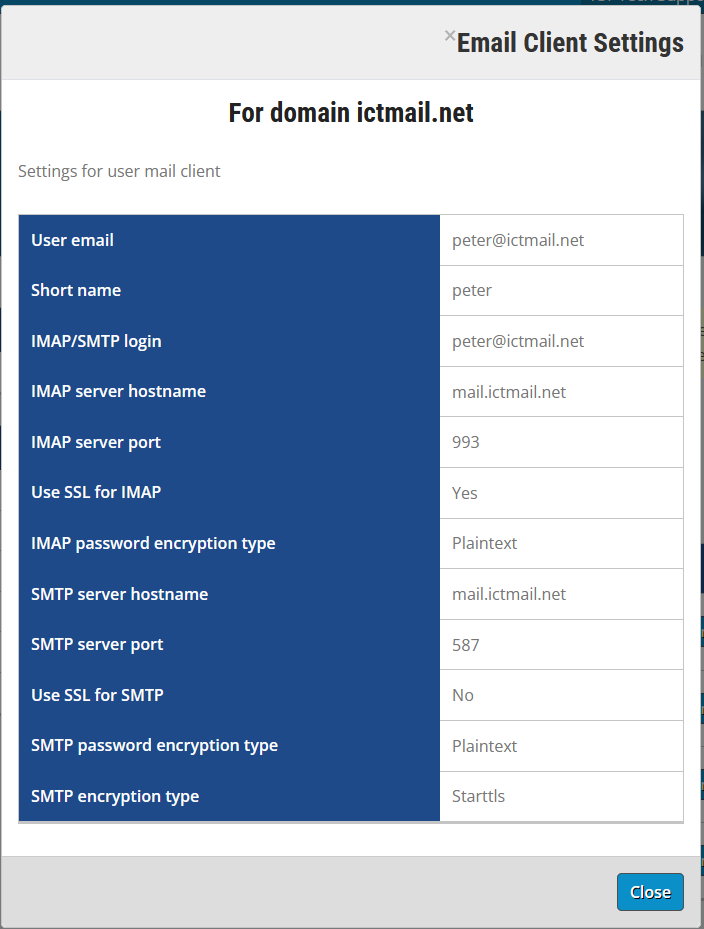
Task: Select the Starttls encryption type value
Action: pyautogui.click(x=478, y=796)
